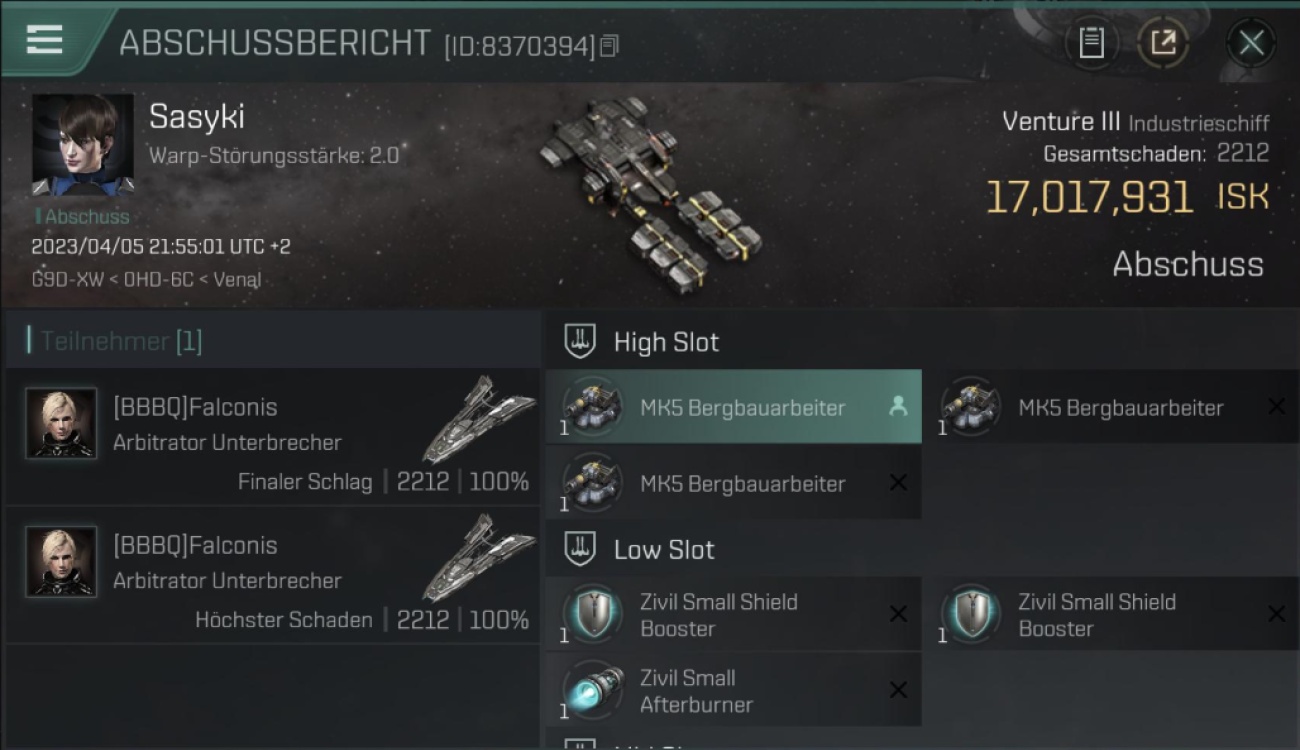Click the person icon on first Bergbauarbeiter
This screenshot has height=750, width=1300.
coord(898,406)
